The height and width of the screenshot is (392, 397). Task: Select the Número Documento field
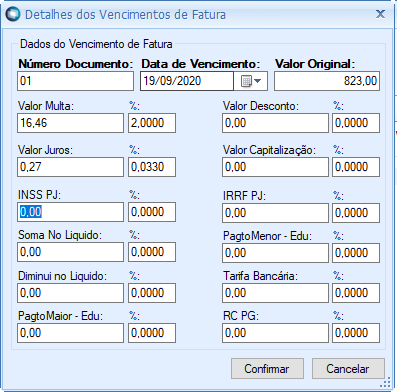coord(75,81)
